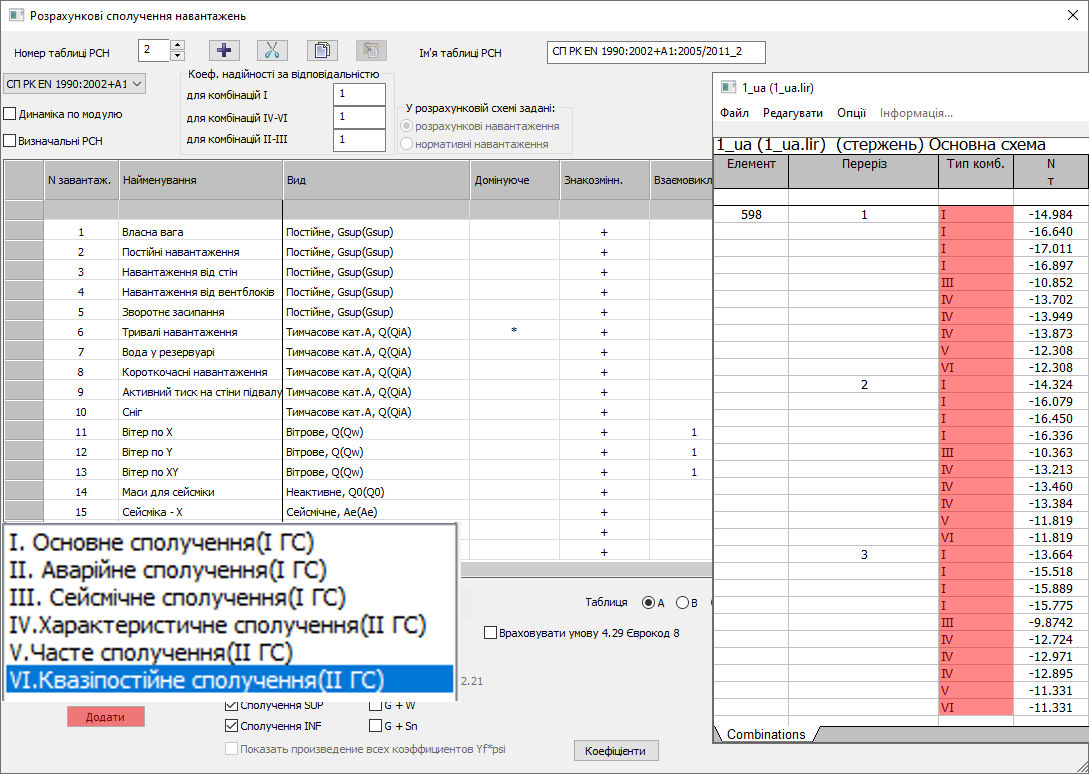Tick the Визначальні РСН checkbox
This screenshot has height=774, width=1089.
[11, 141]
